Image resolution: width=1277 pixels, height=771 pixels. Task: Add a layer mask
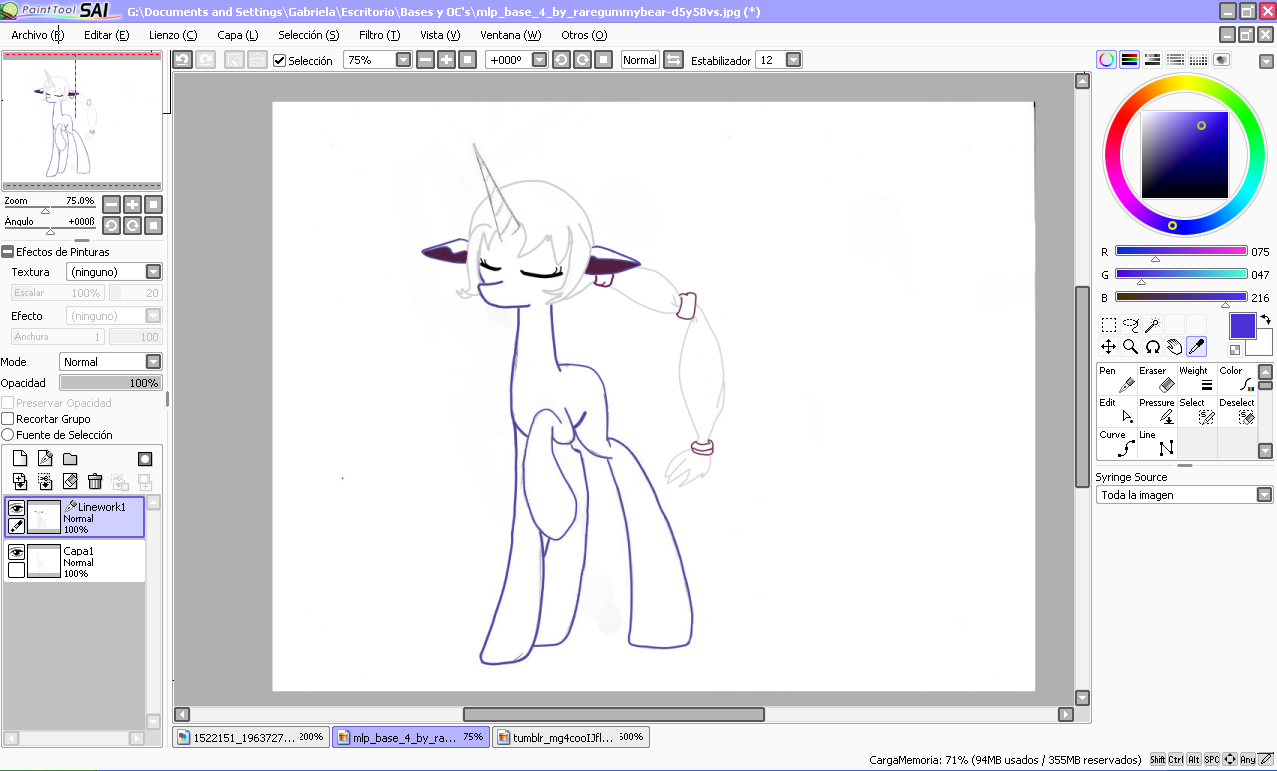145,458
